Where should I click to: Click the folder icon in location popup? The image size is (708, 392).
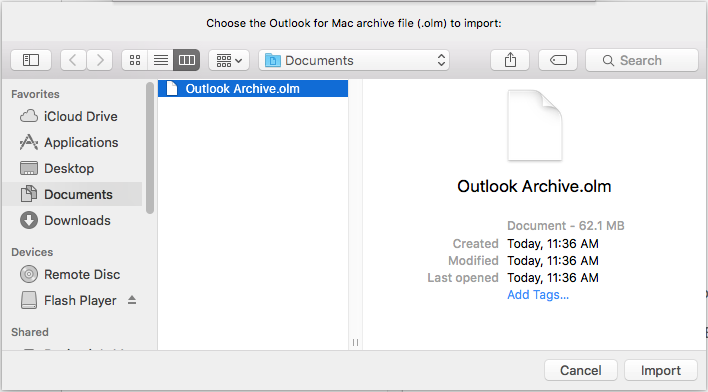tap(273, 60)
